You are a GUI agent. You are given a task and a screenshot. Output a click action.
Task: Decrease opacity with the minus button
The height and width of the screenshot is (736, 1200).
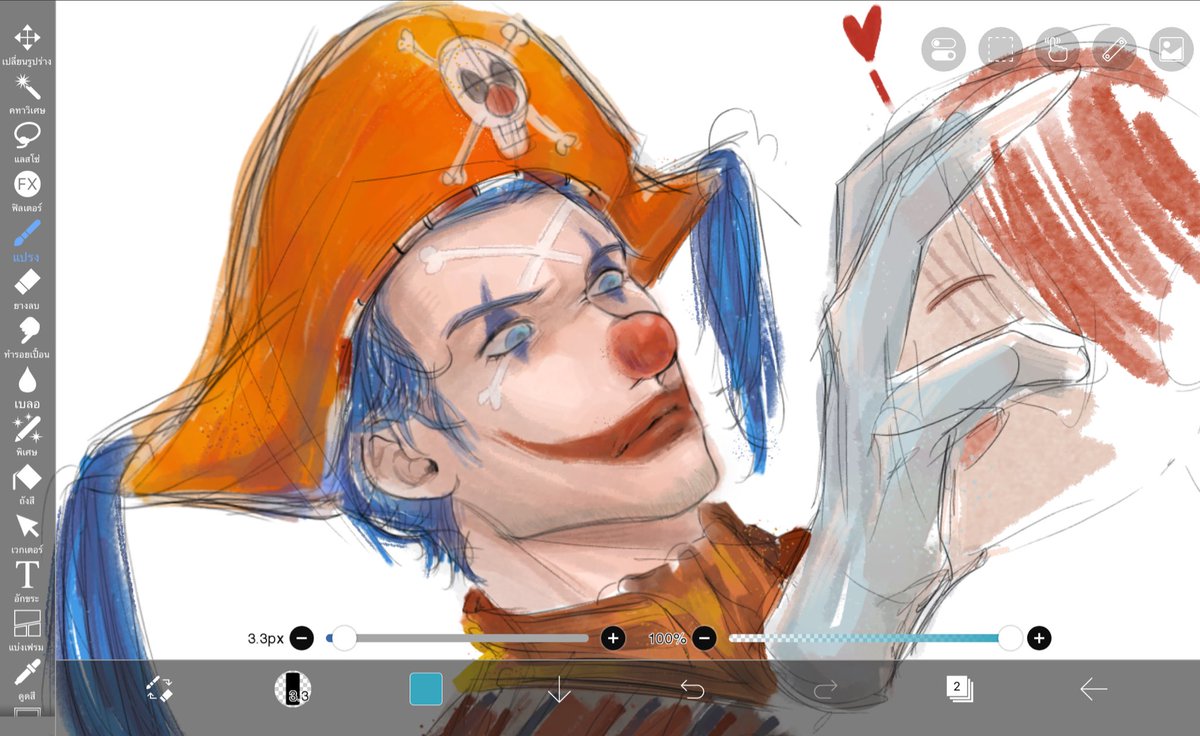coord(704,638)
